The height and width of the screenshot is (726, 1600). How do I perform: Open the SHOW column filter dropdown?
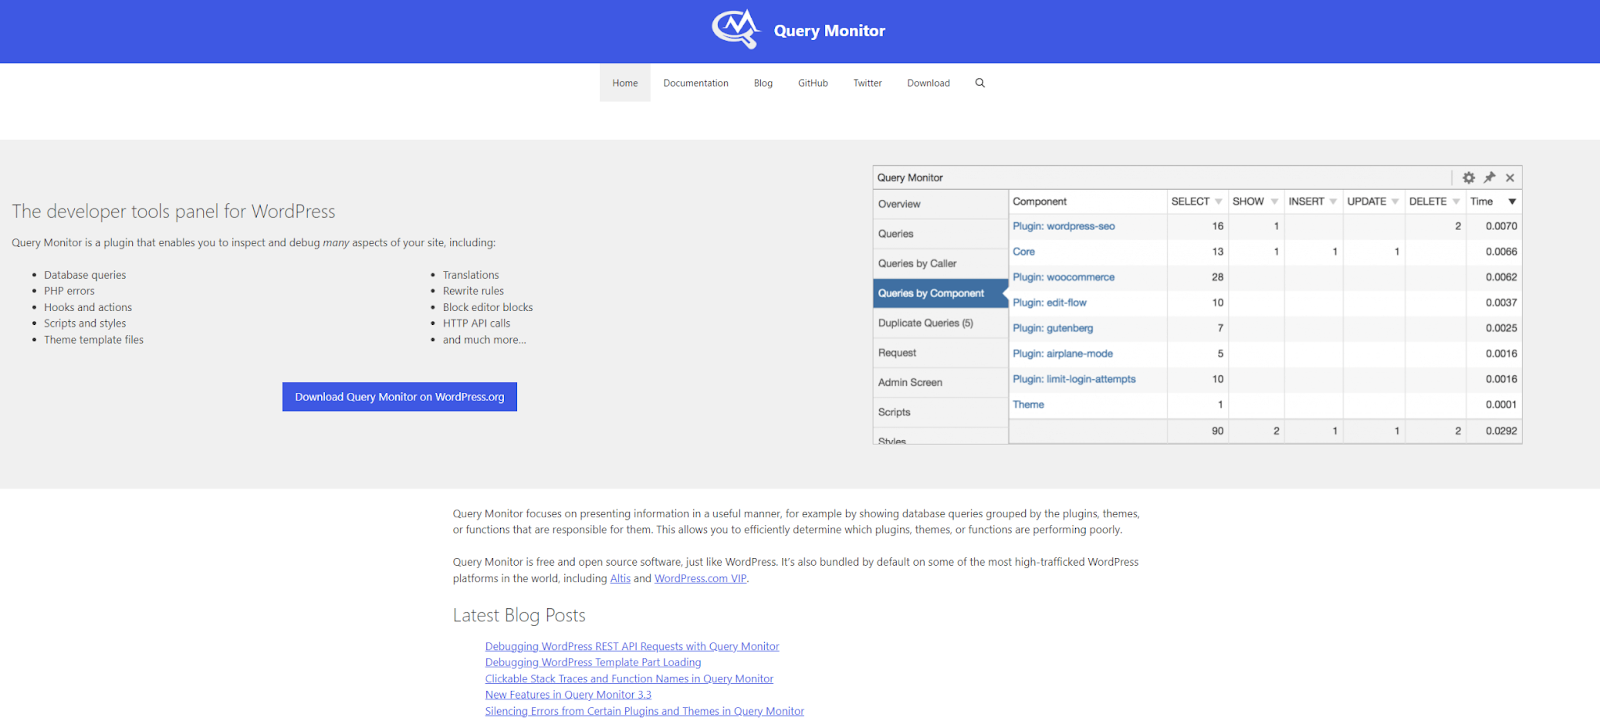point(1274,202)
